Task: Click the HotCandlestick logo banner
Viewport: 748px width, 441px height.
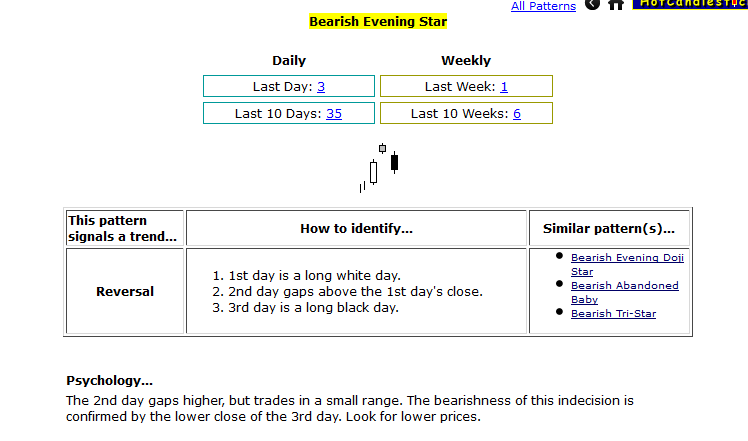Action: click(x=690, y=4)
